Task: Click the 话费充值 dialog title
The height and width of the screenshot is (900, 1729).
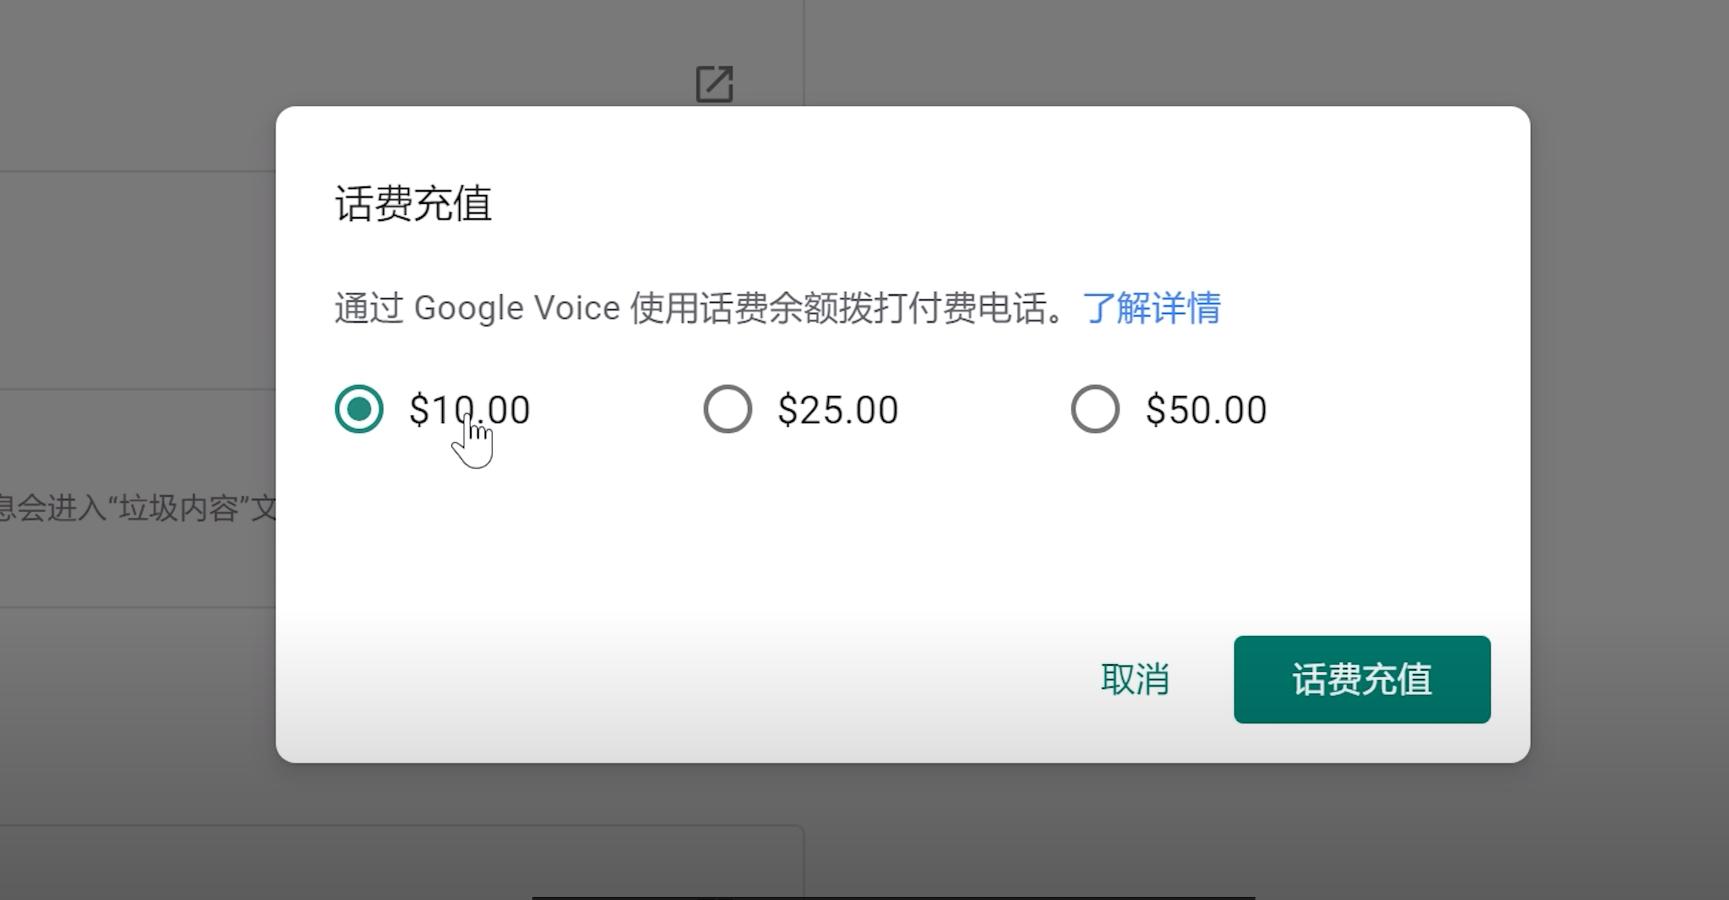Action: click(x=412, y=204)
